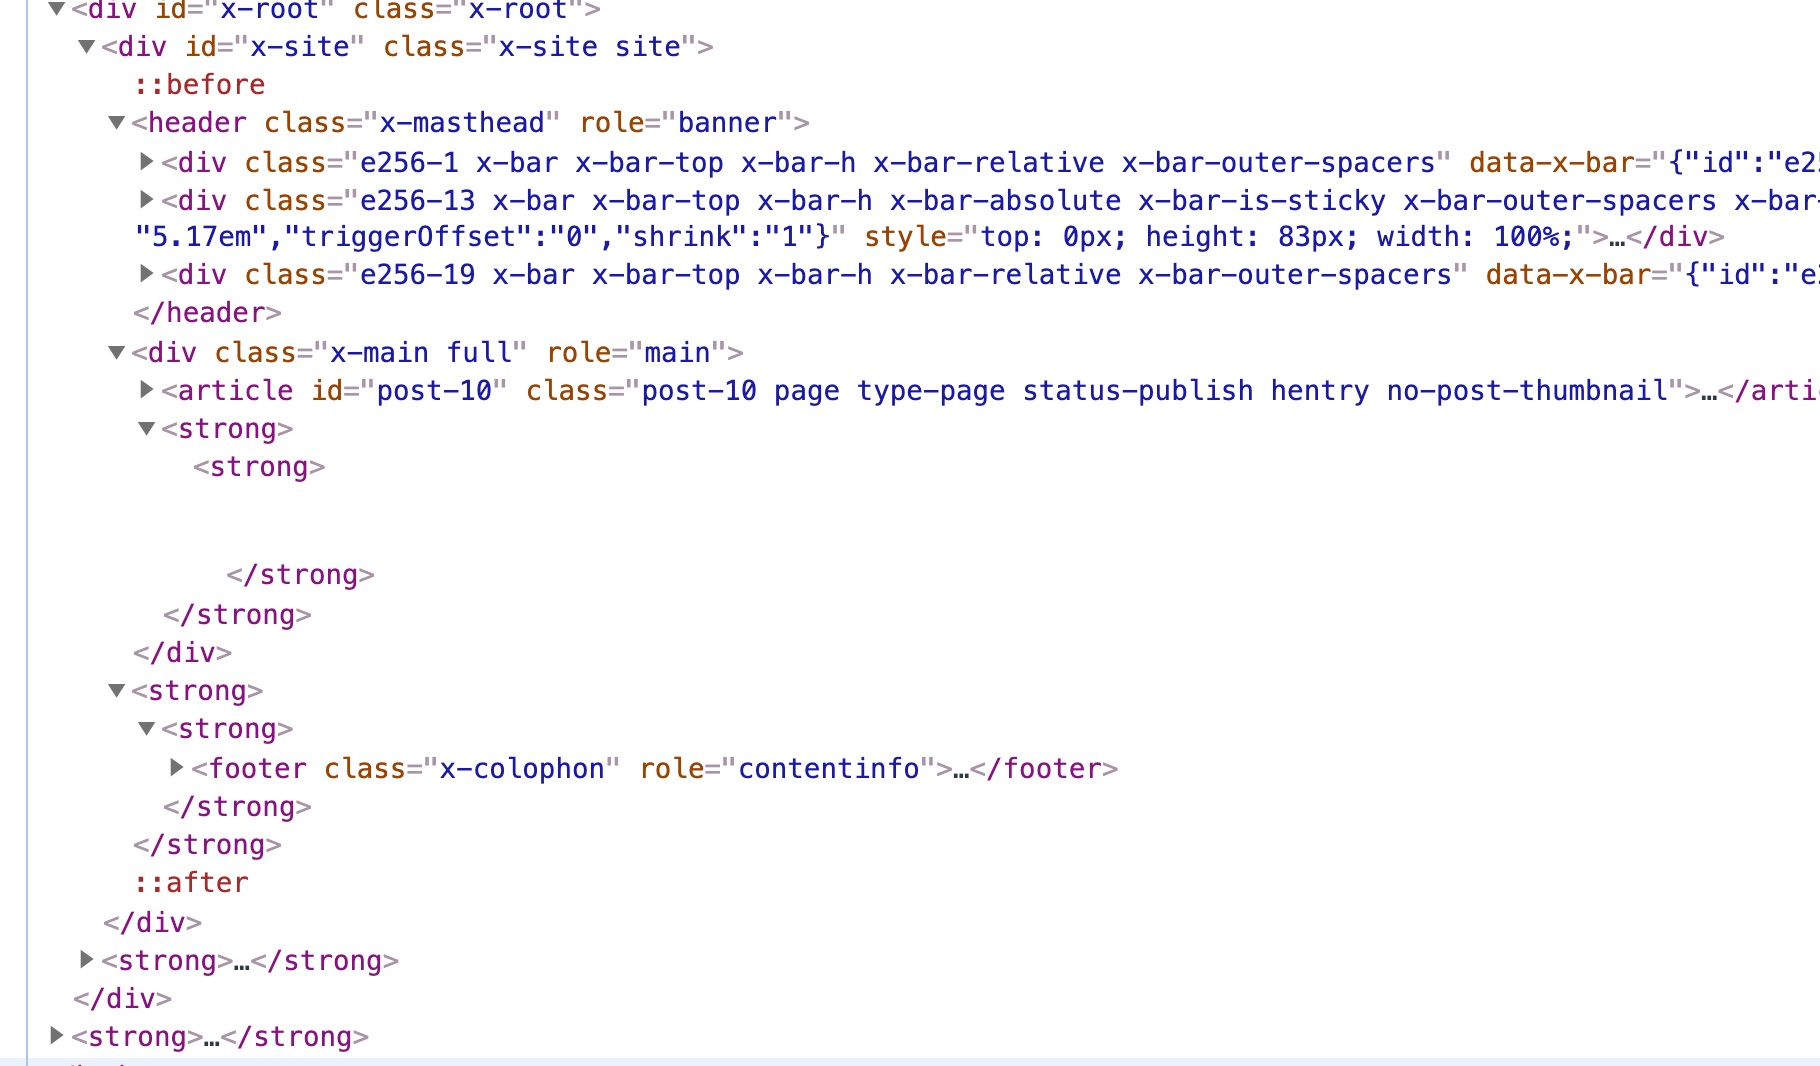The image size is (1820, 1066).
Task: Expand the e256-1 x-bar div
Action: pos(147,161)
